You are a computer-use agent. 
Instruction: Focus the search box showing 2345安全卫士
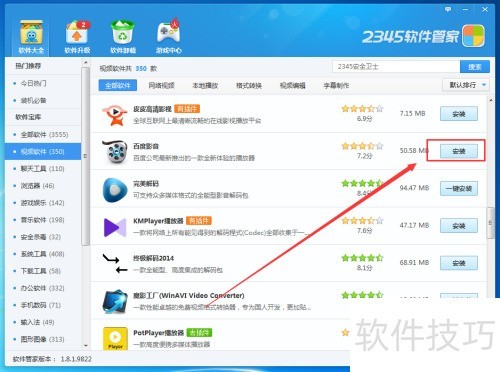(396, 67)
